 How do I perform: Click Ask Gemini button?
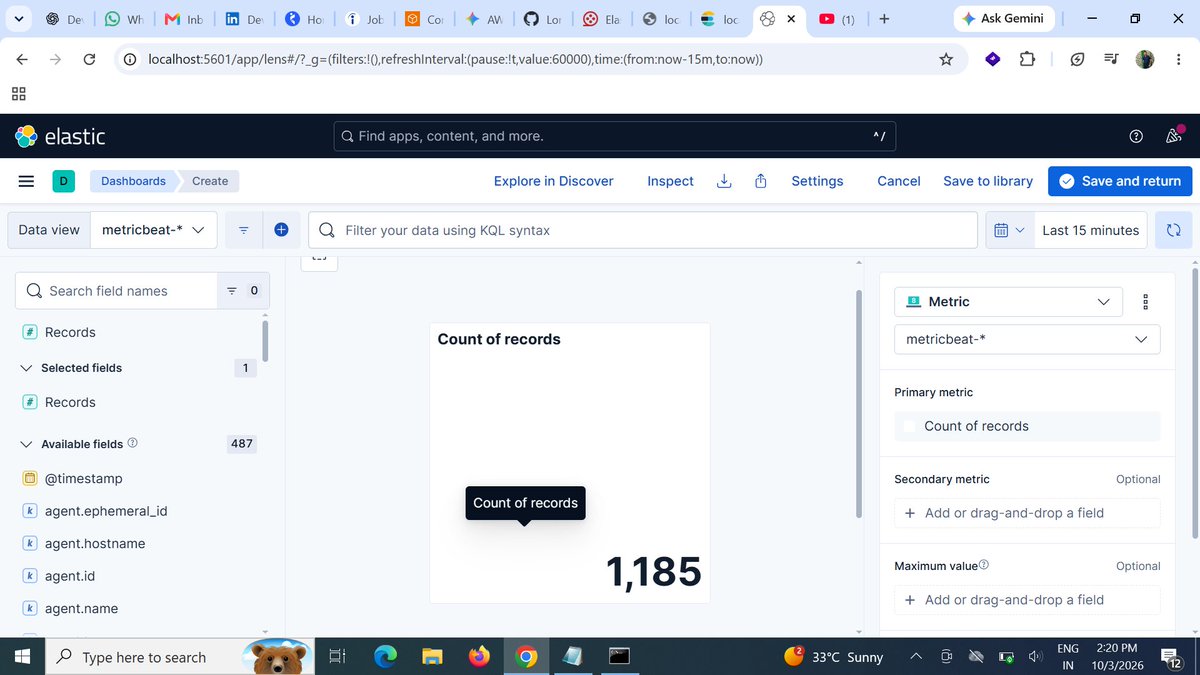coord(1003,19)
